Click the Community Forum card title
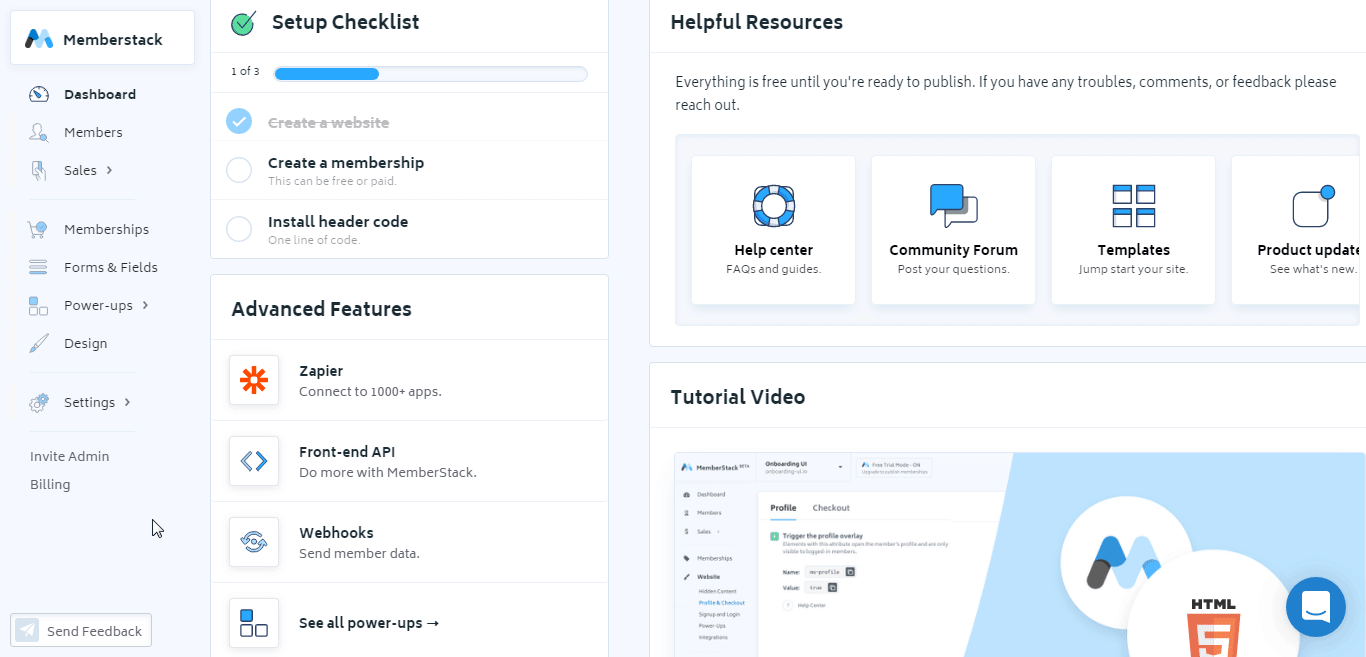 [953, 250]
